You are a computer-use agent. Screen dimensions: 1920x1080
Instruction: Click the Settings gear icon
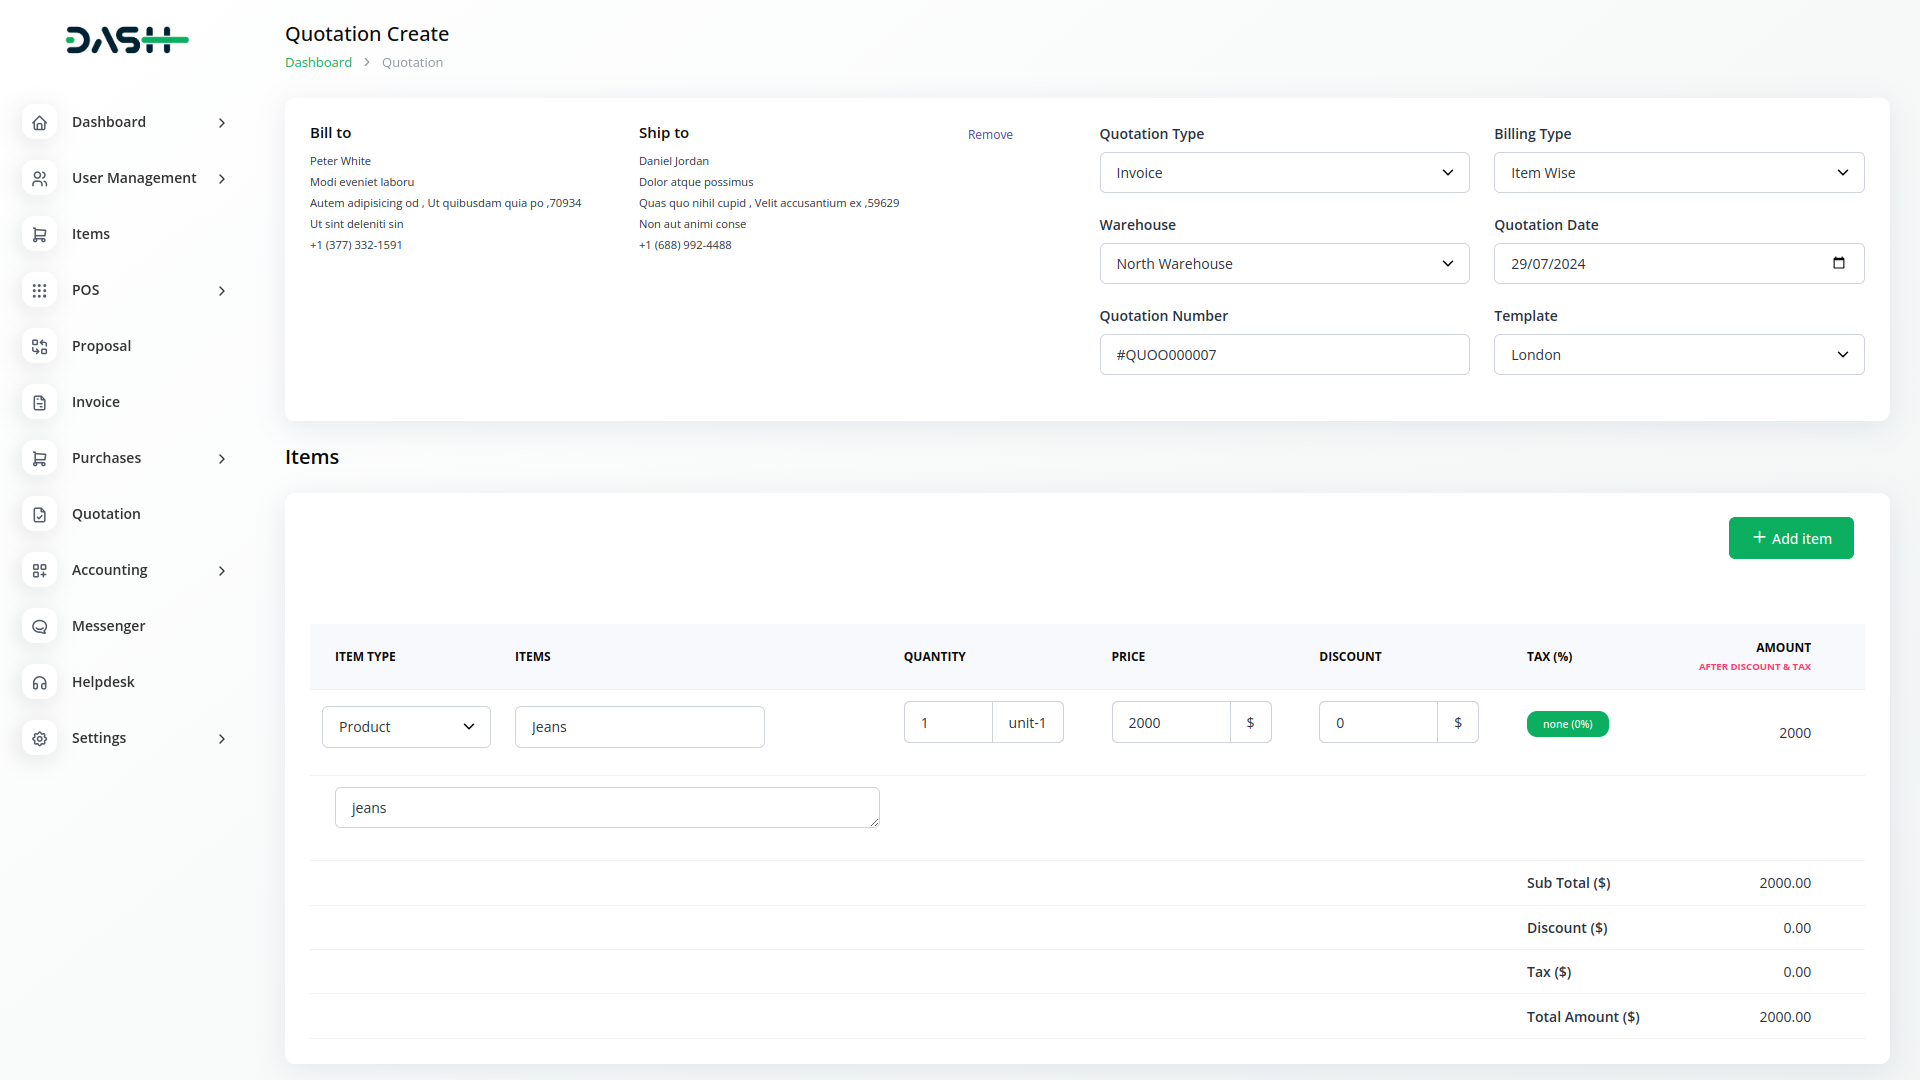click(x=39, y=738)
